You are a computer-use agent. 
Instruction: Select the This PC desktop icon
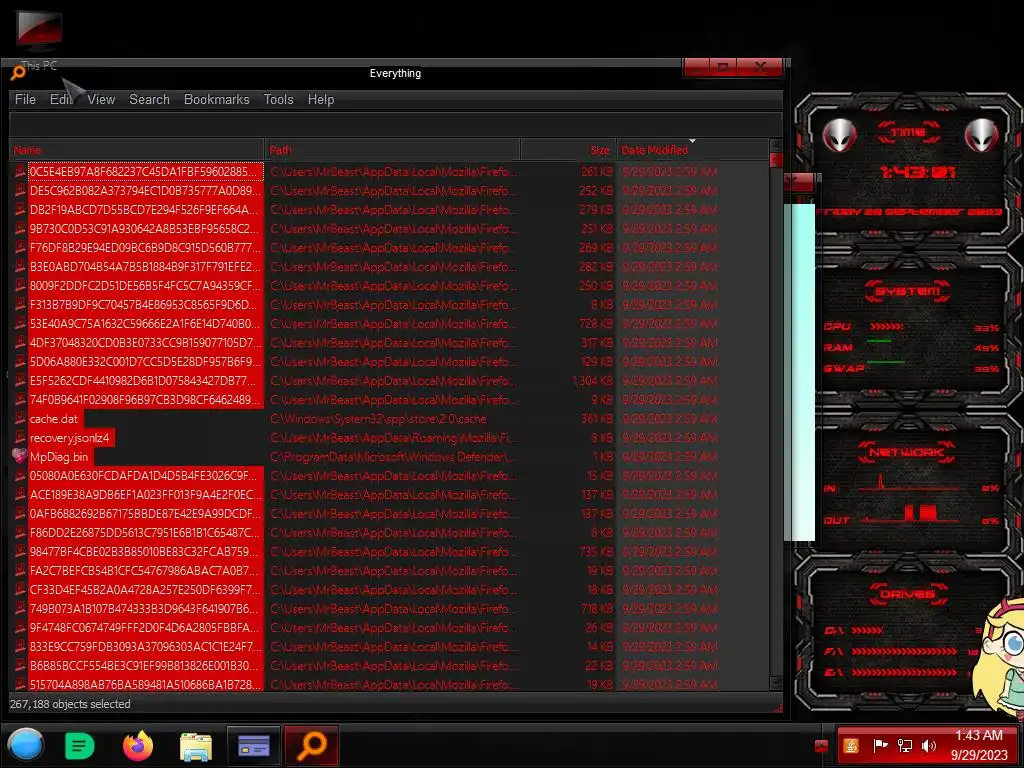(39, 40)
